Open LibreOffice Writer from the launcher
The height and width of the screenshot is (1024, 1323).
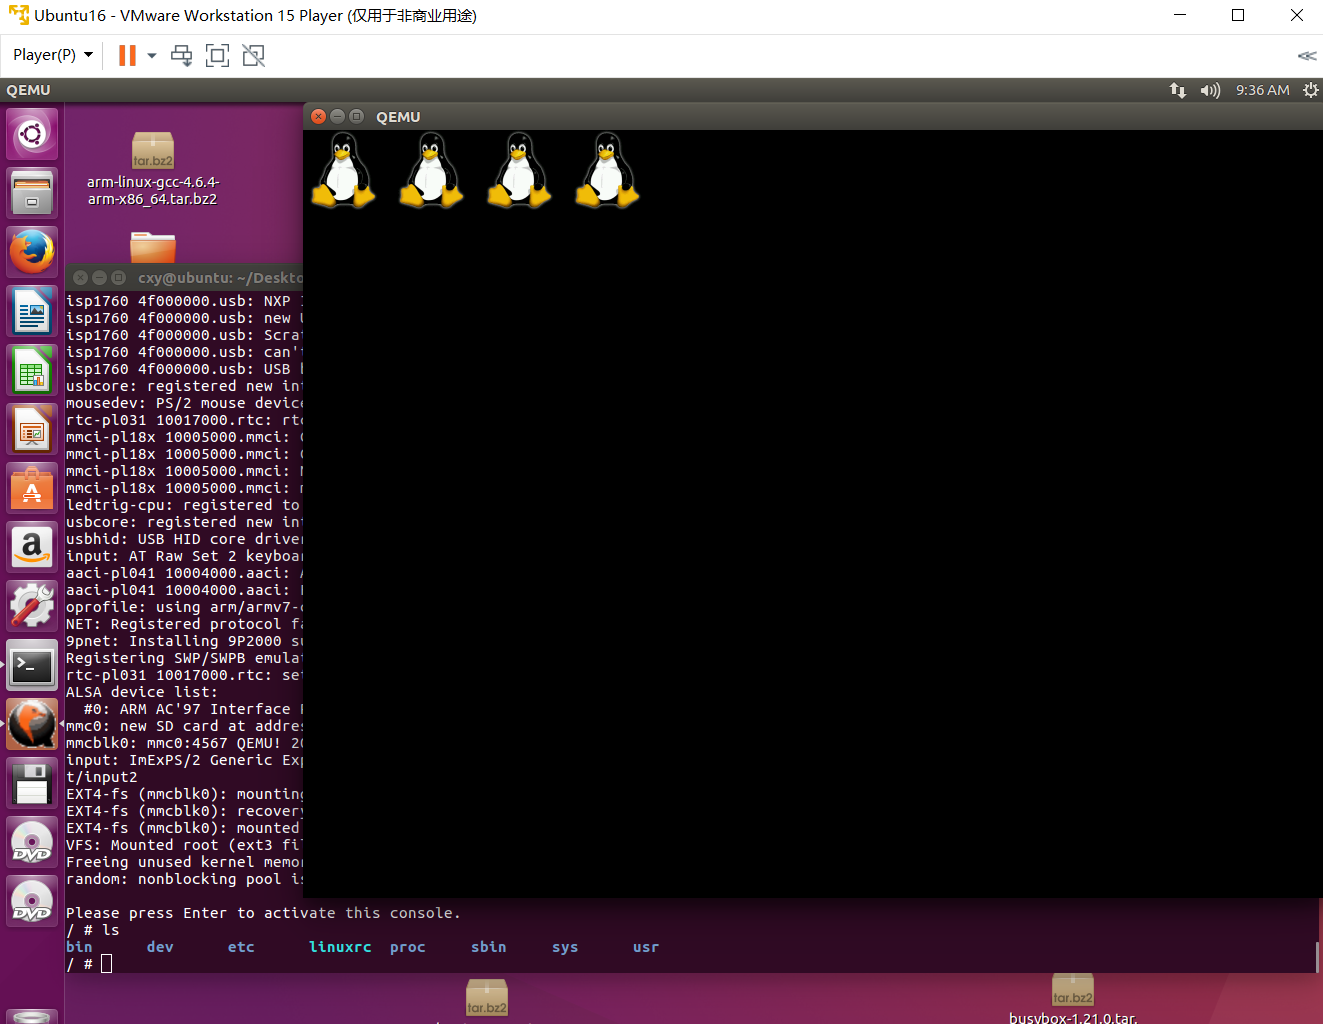coord(32,311)
